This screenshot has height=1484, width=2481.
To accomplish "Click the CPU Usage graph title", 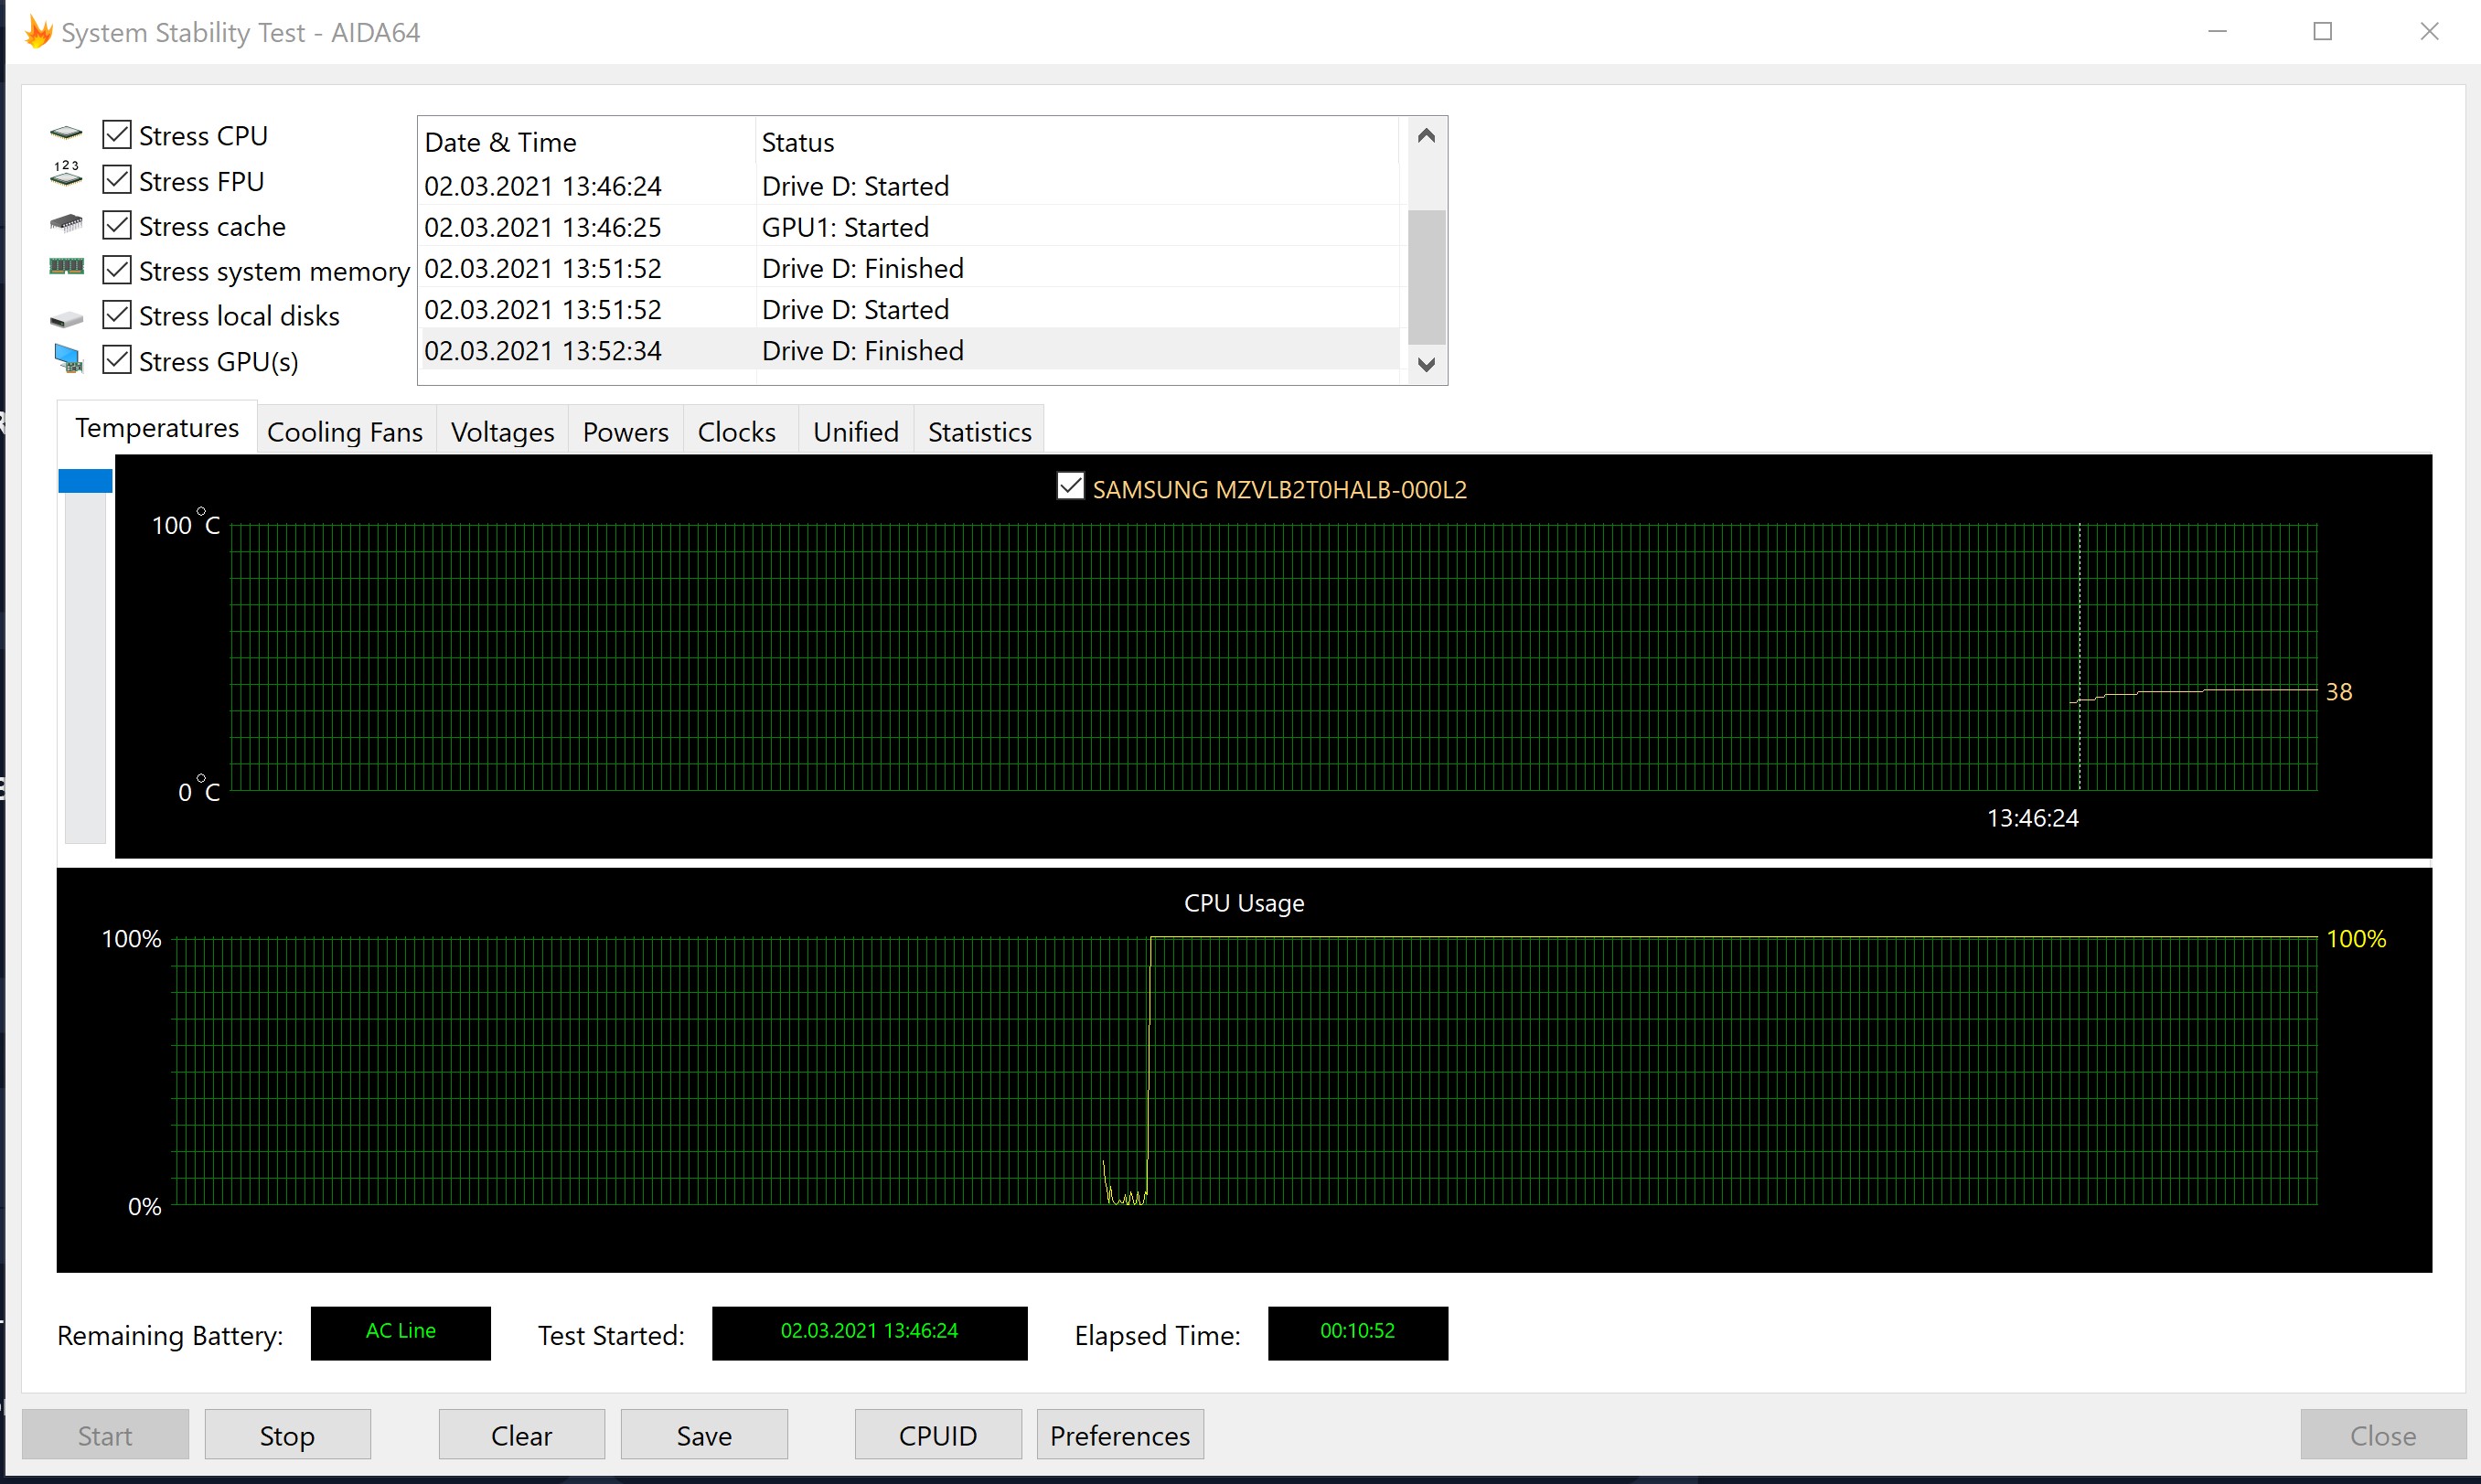I will pyautogui.click(x=1244, y=903).
